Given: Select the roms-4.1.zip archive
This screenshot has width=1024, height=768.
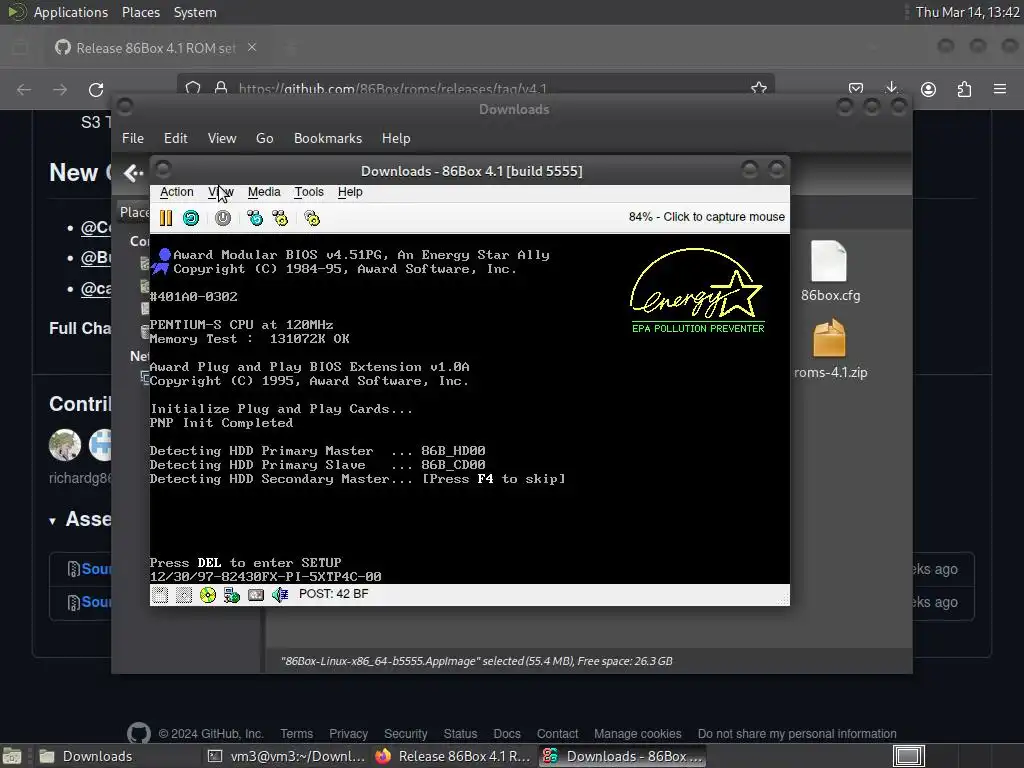Looking at the screenshot, I should point(830,349).
